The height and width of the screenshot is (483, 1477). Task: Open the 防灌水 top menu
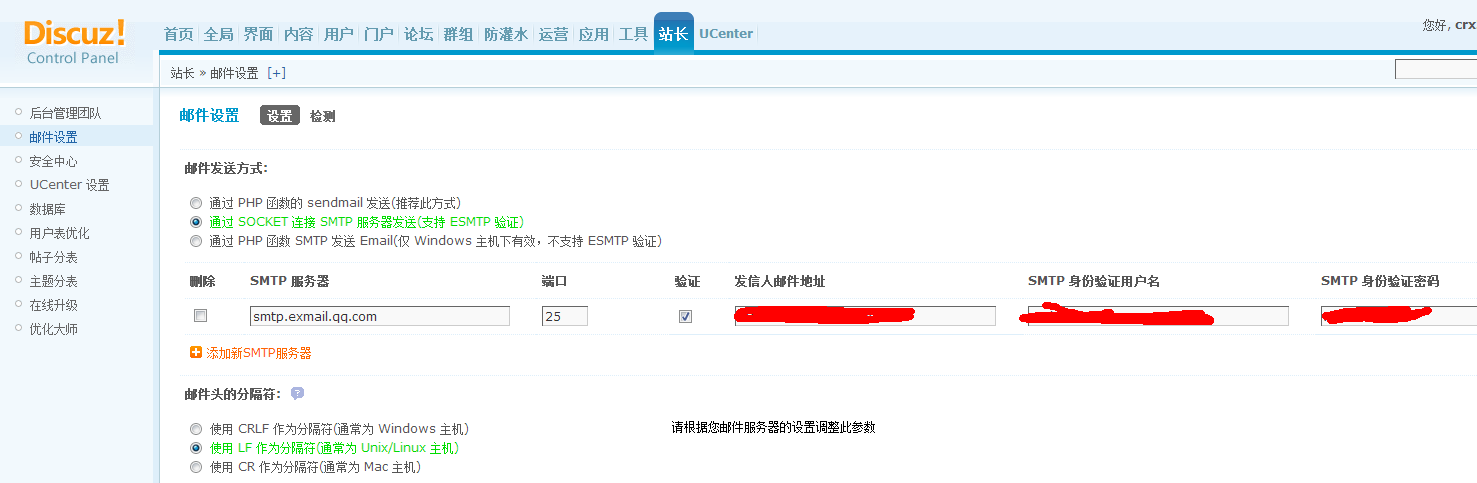506,34
